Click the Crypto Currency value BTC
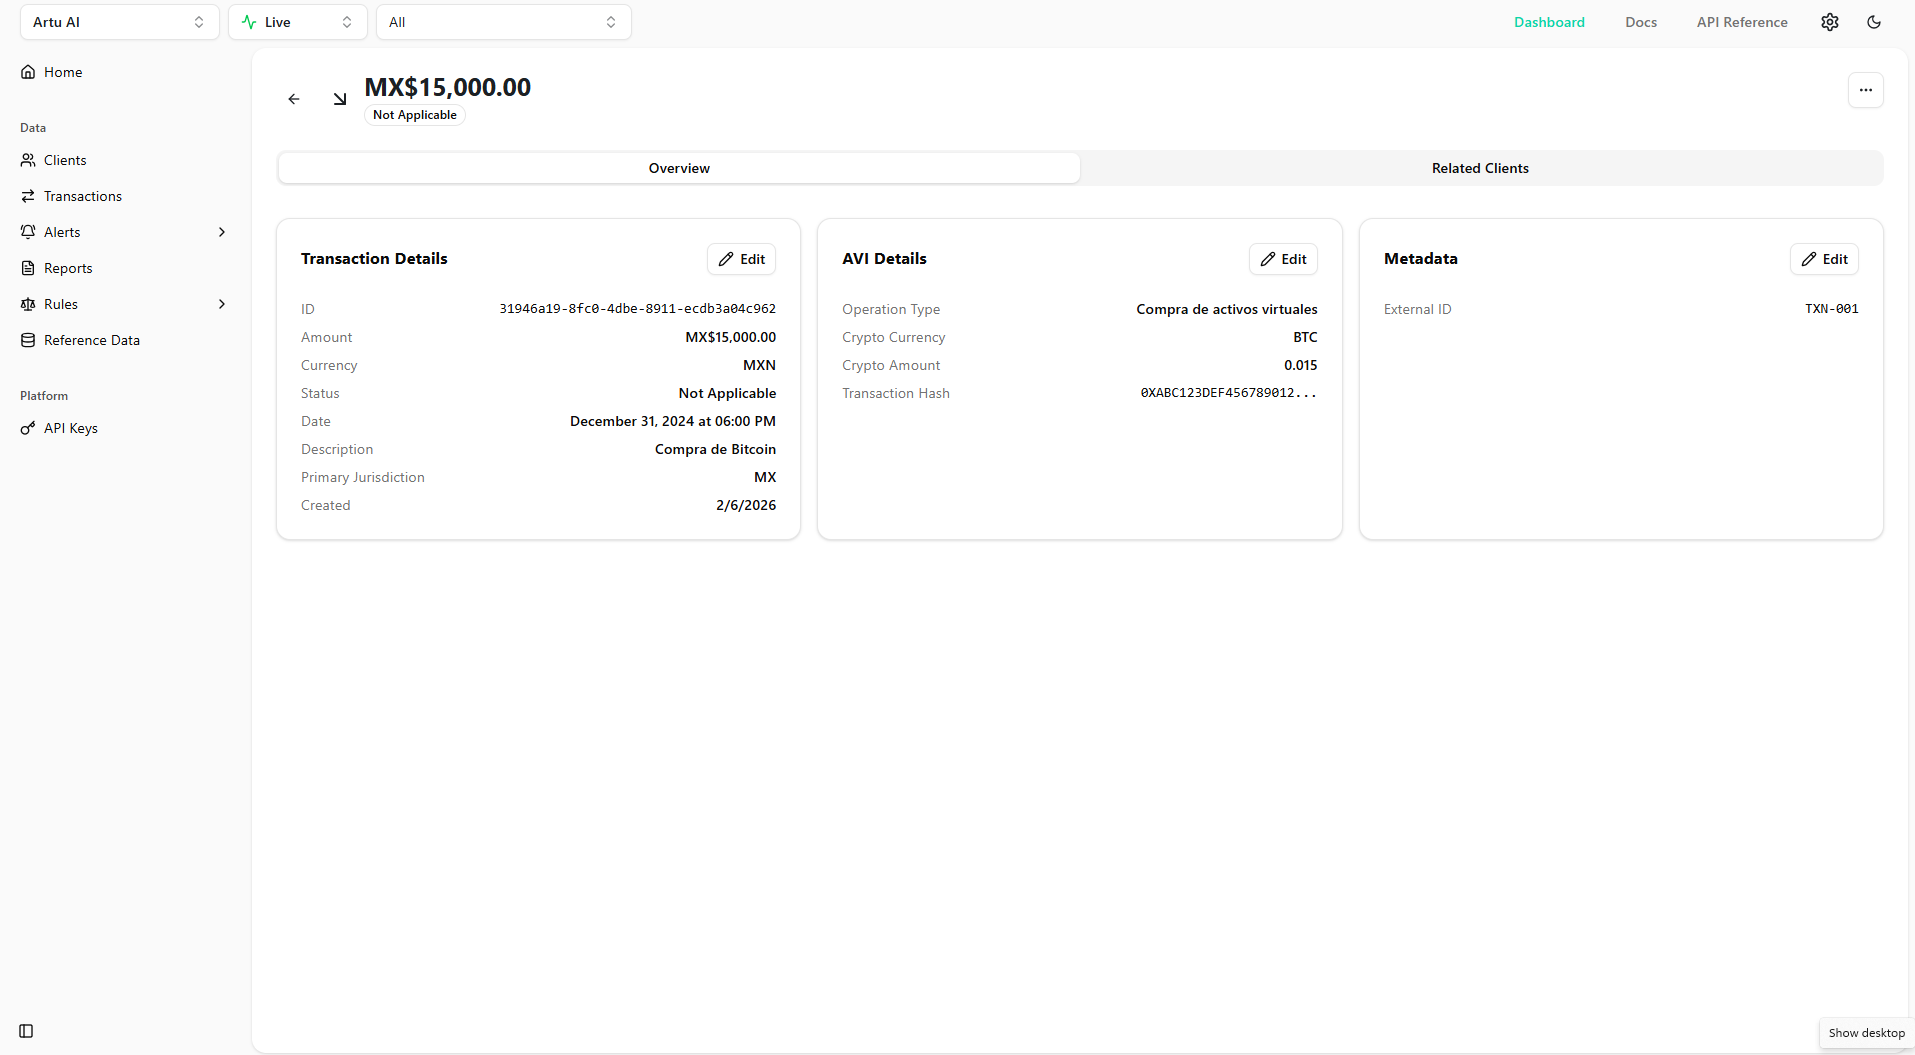The image size is (1915, 1055). 1305,337
